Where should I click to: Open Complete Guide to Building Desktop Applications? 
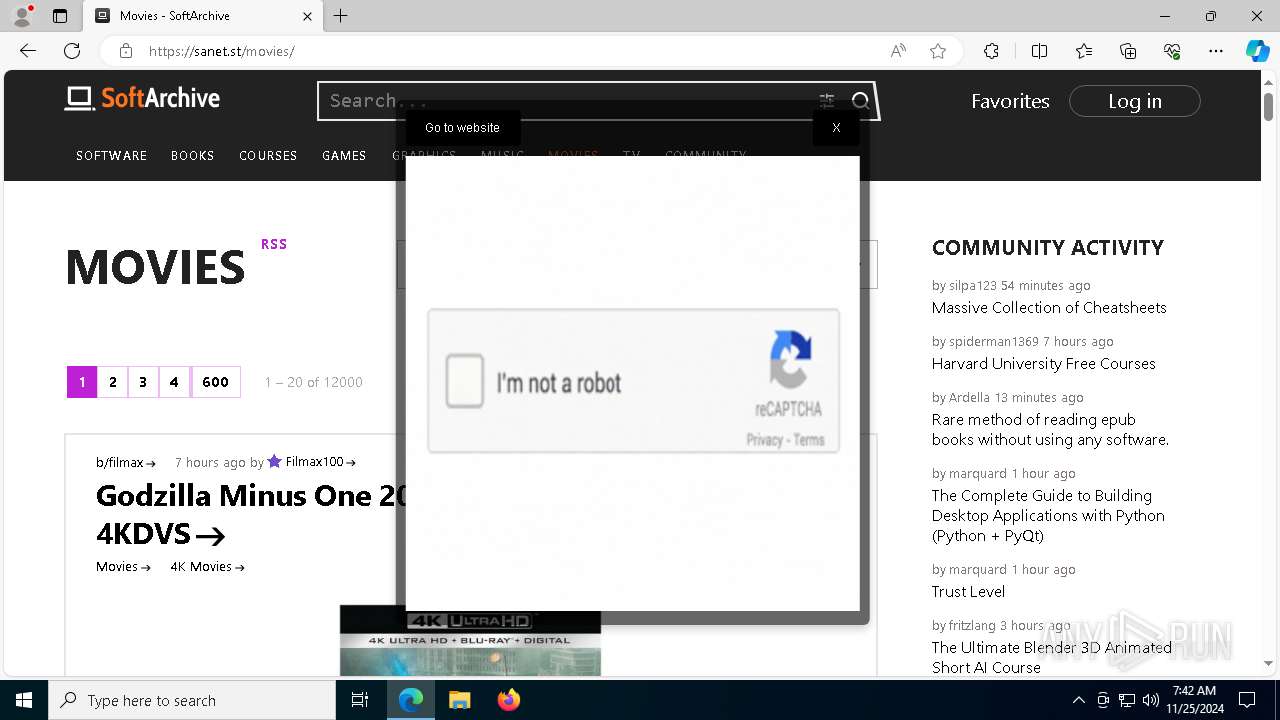click(1048, 516)
